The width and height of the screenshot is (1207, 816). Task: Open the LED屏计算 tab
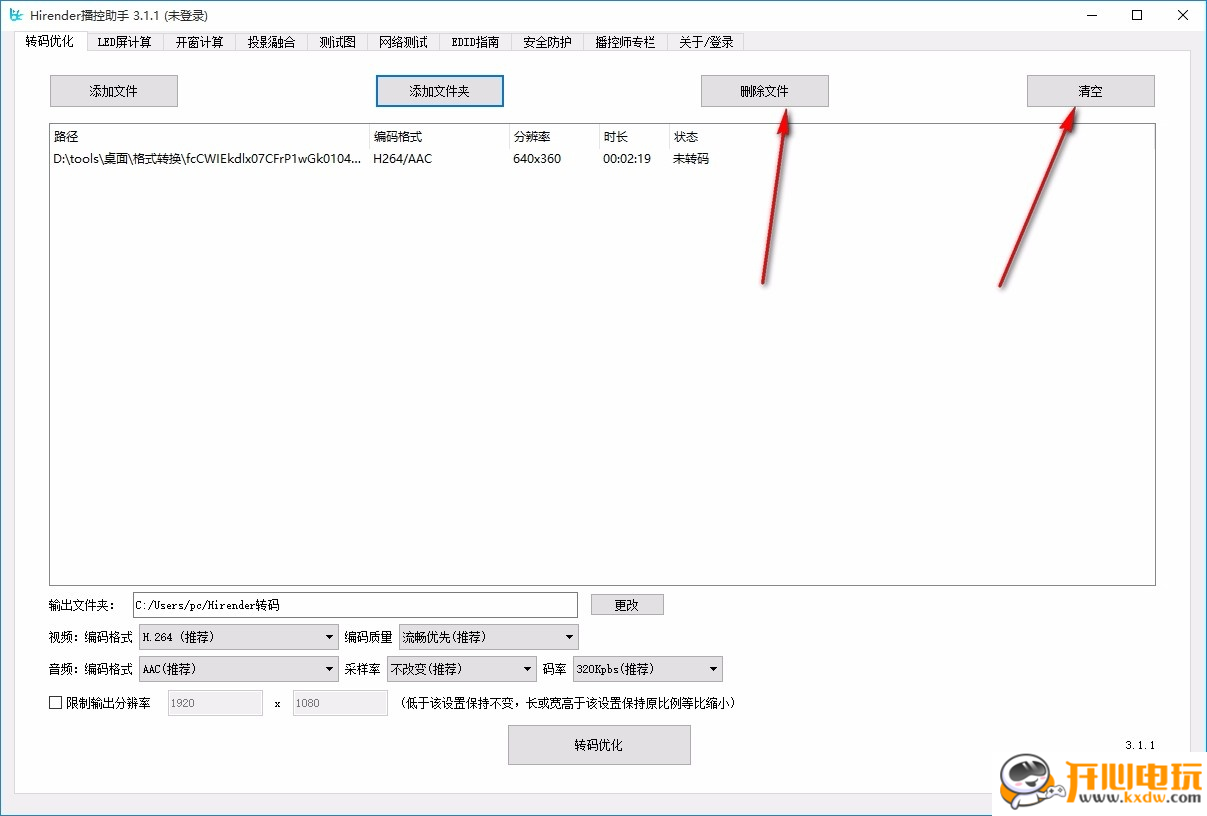(x=124, y=42)
